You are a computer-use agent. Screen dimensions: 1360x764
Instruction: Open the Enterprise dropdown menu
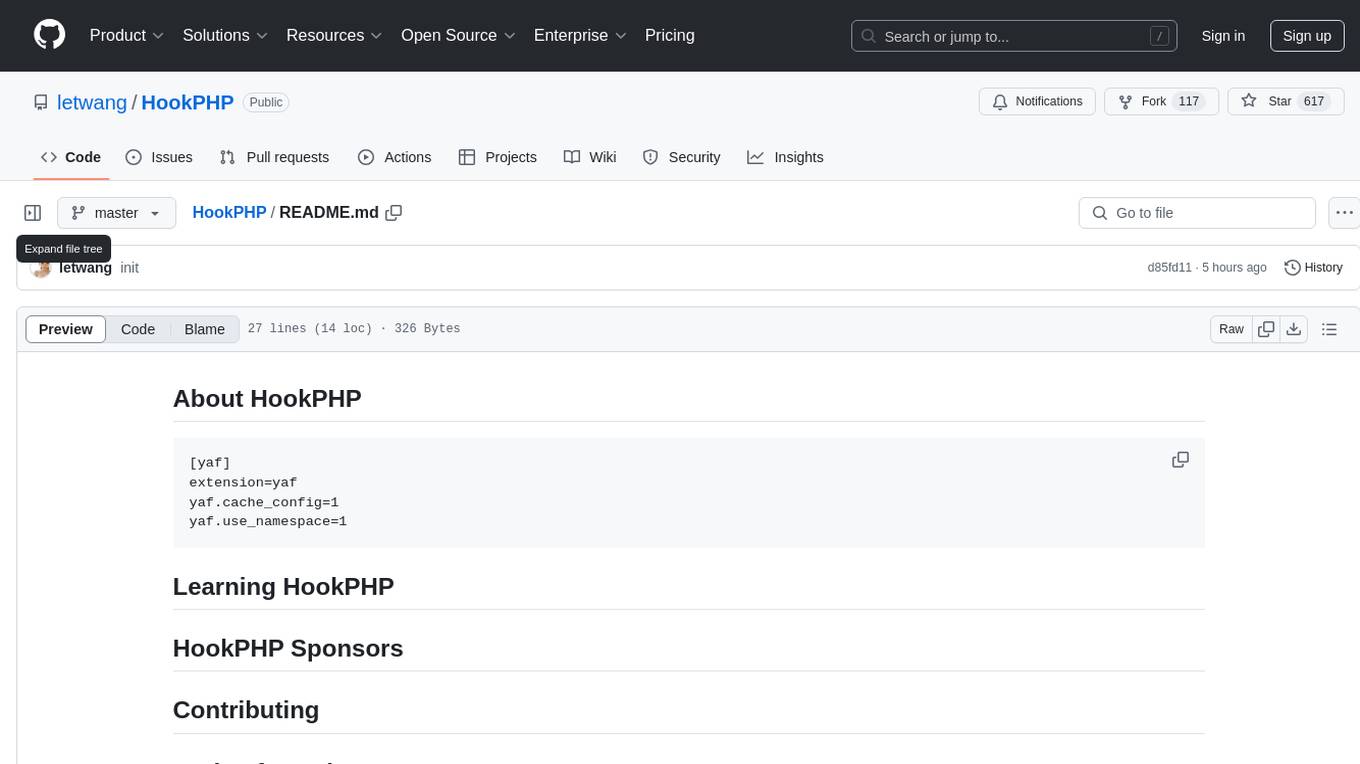click(580, 35)
